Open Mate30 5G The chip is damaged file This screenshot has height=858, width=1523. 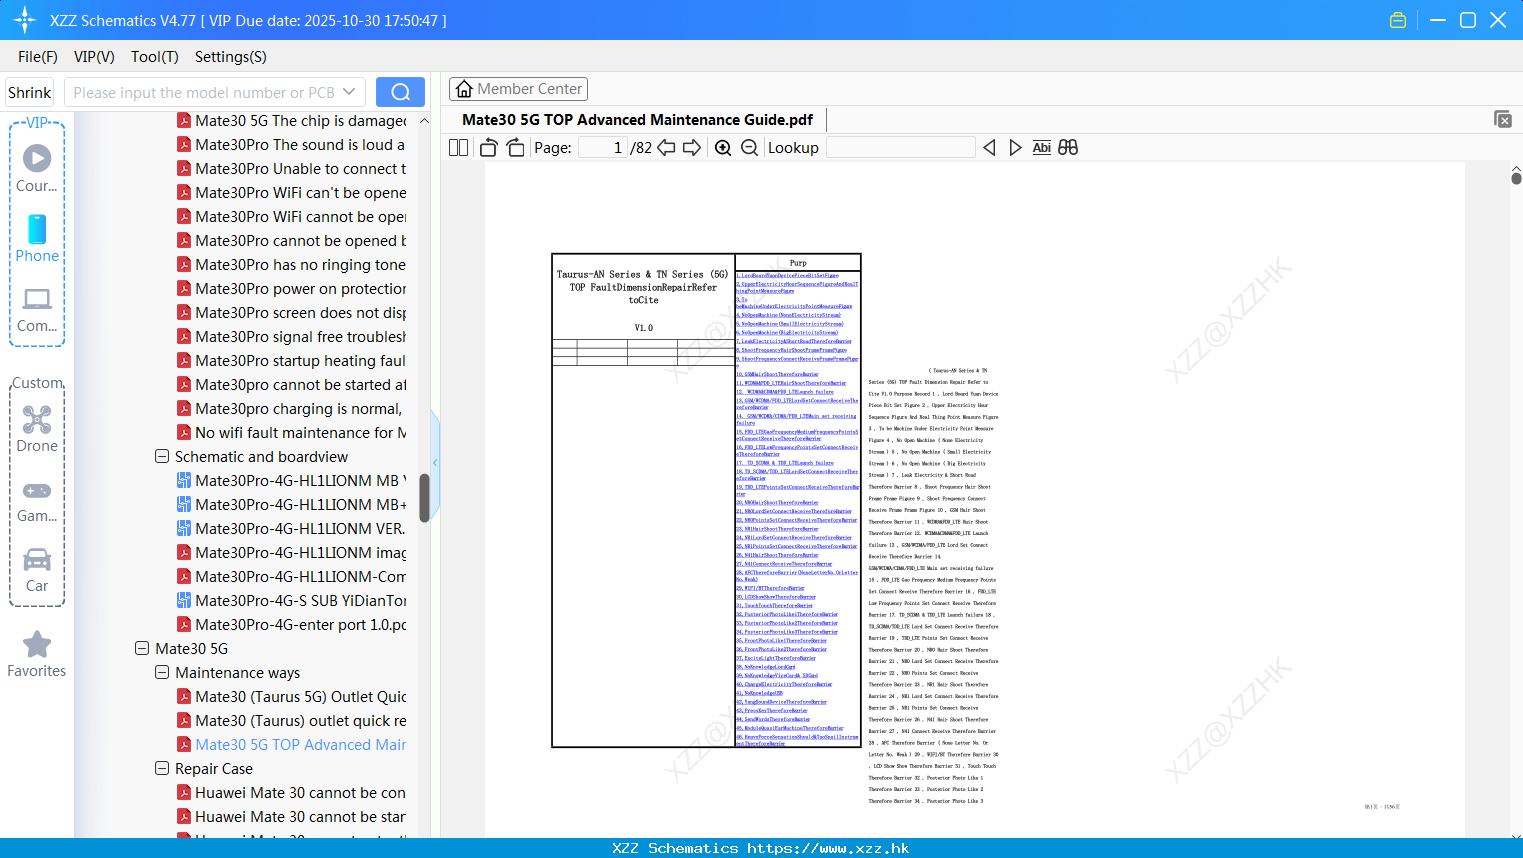(x=292, y=121)
